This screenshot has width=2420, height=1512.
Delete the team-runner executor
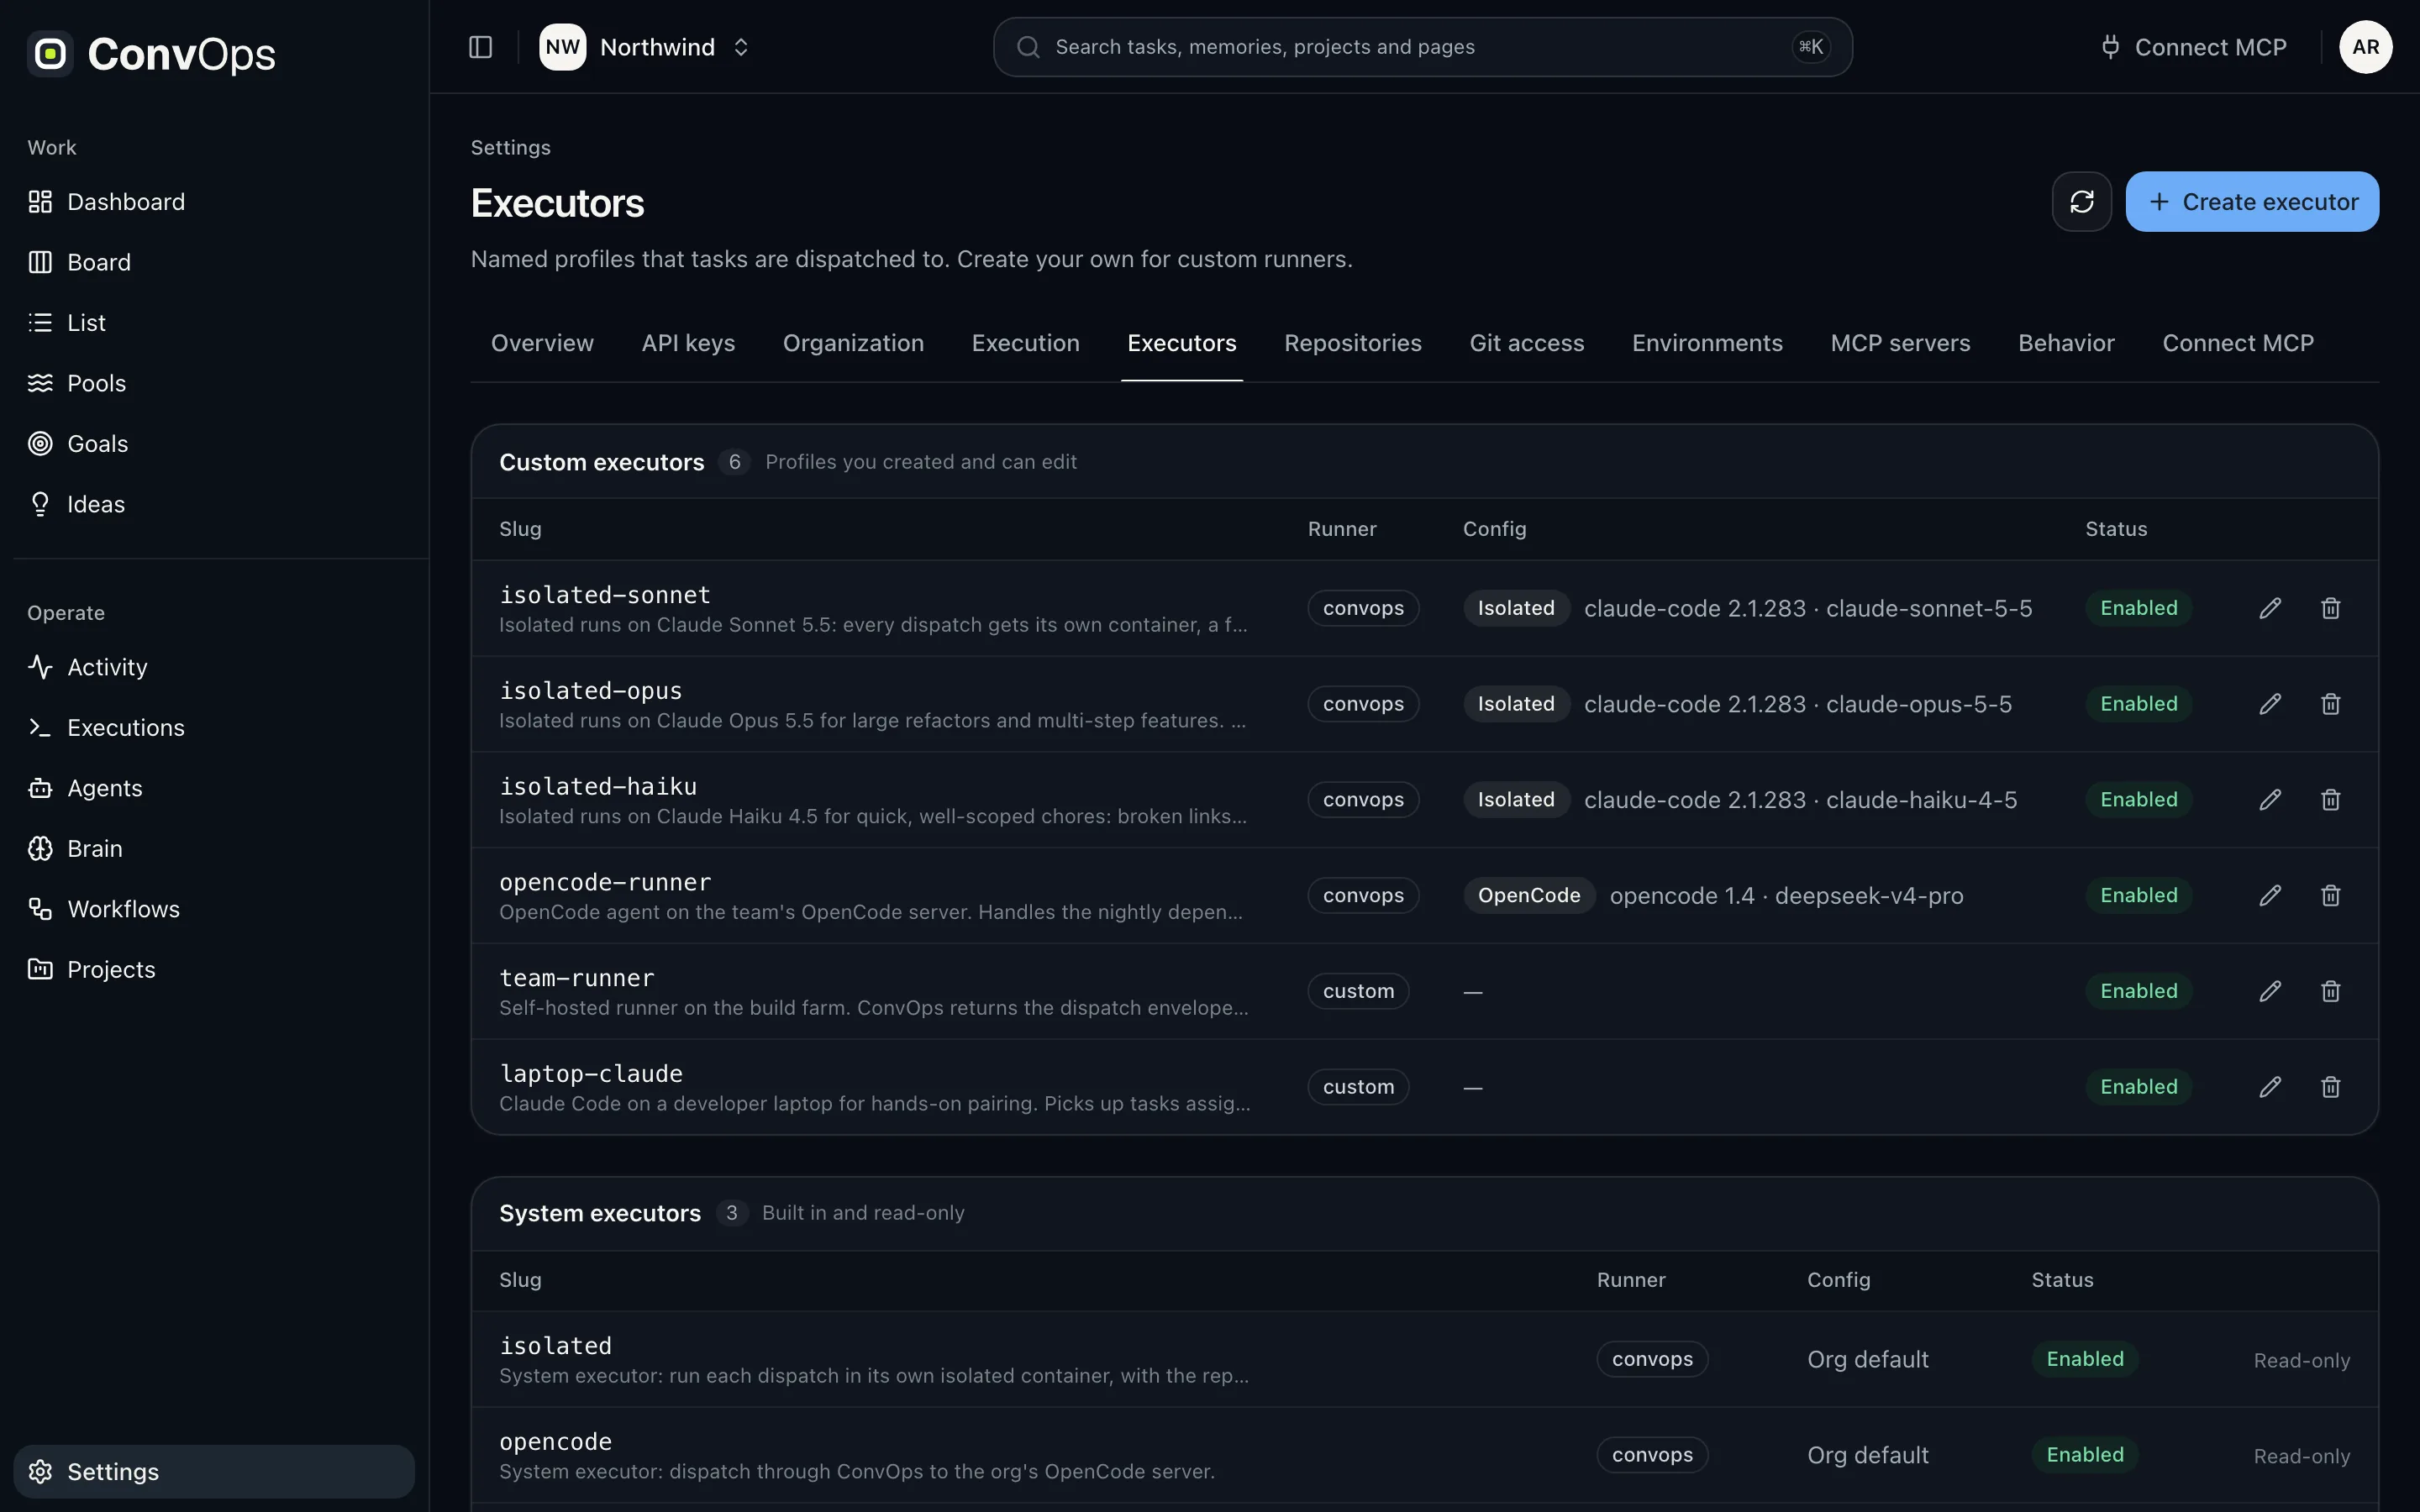click(2330, 991)
